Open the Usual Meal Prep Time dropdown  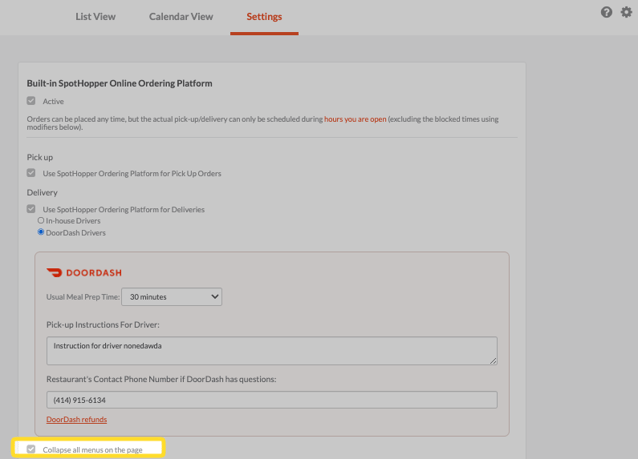(171, 297)
